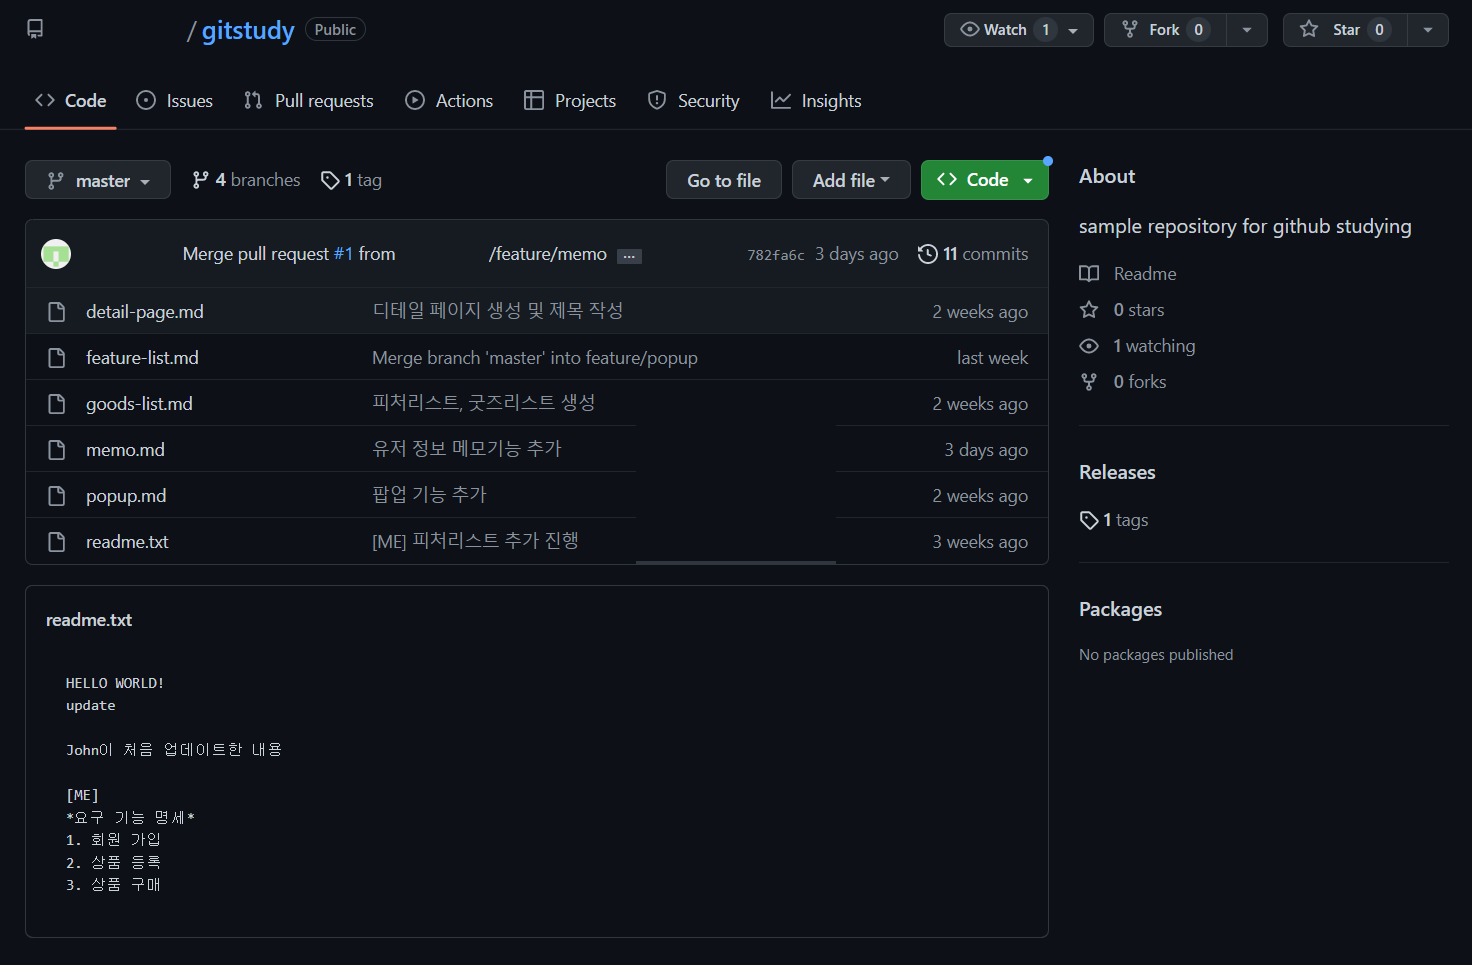The image size is (1472, 965).
Task: Click the tag icon beside 1 tag
Action: 330,179
